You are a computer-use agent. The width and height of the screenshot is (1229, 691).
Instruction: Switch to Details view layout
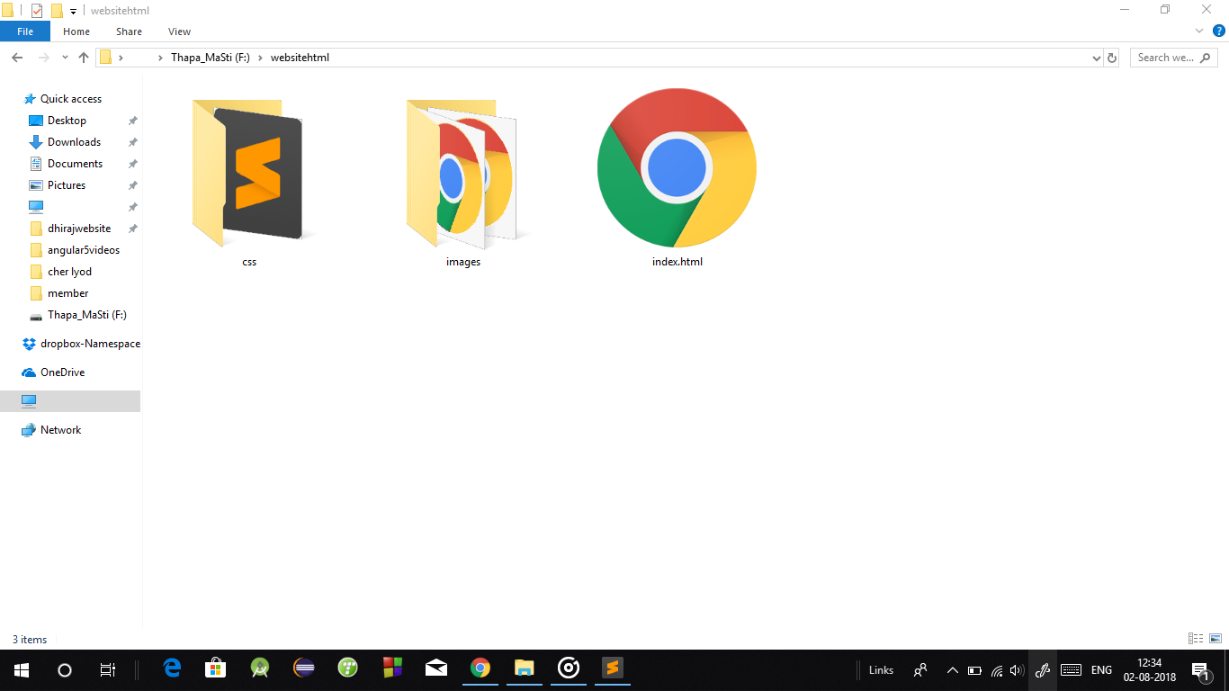point(1195,639)
